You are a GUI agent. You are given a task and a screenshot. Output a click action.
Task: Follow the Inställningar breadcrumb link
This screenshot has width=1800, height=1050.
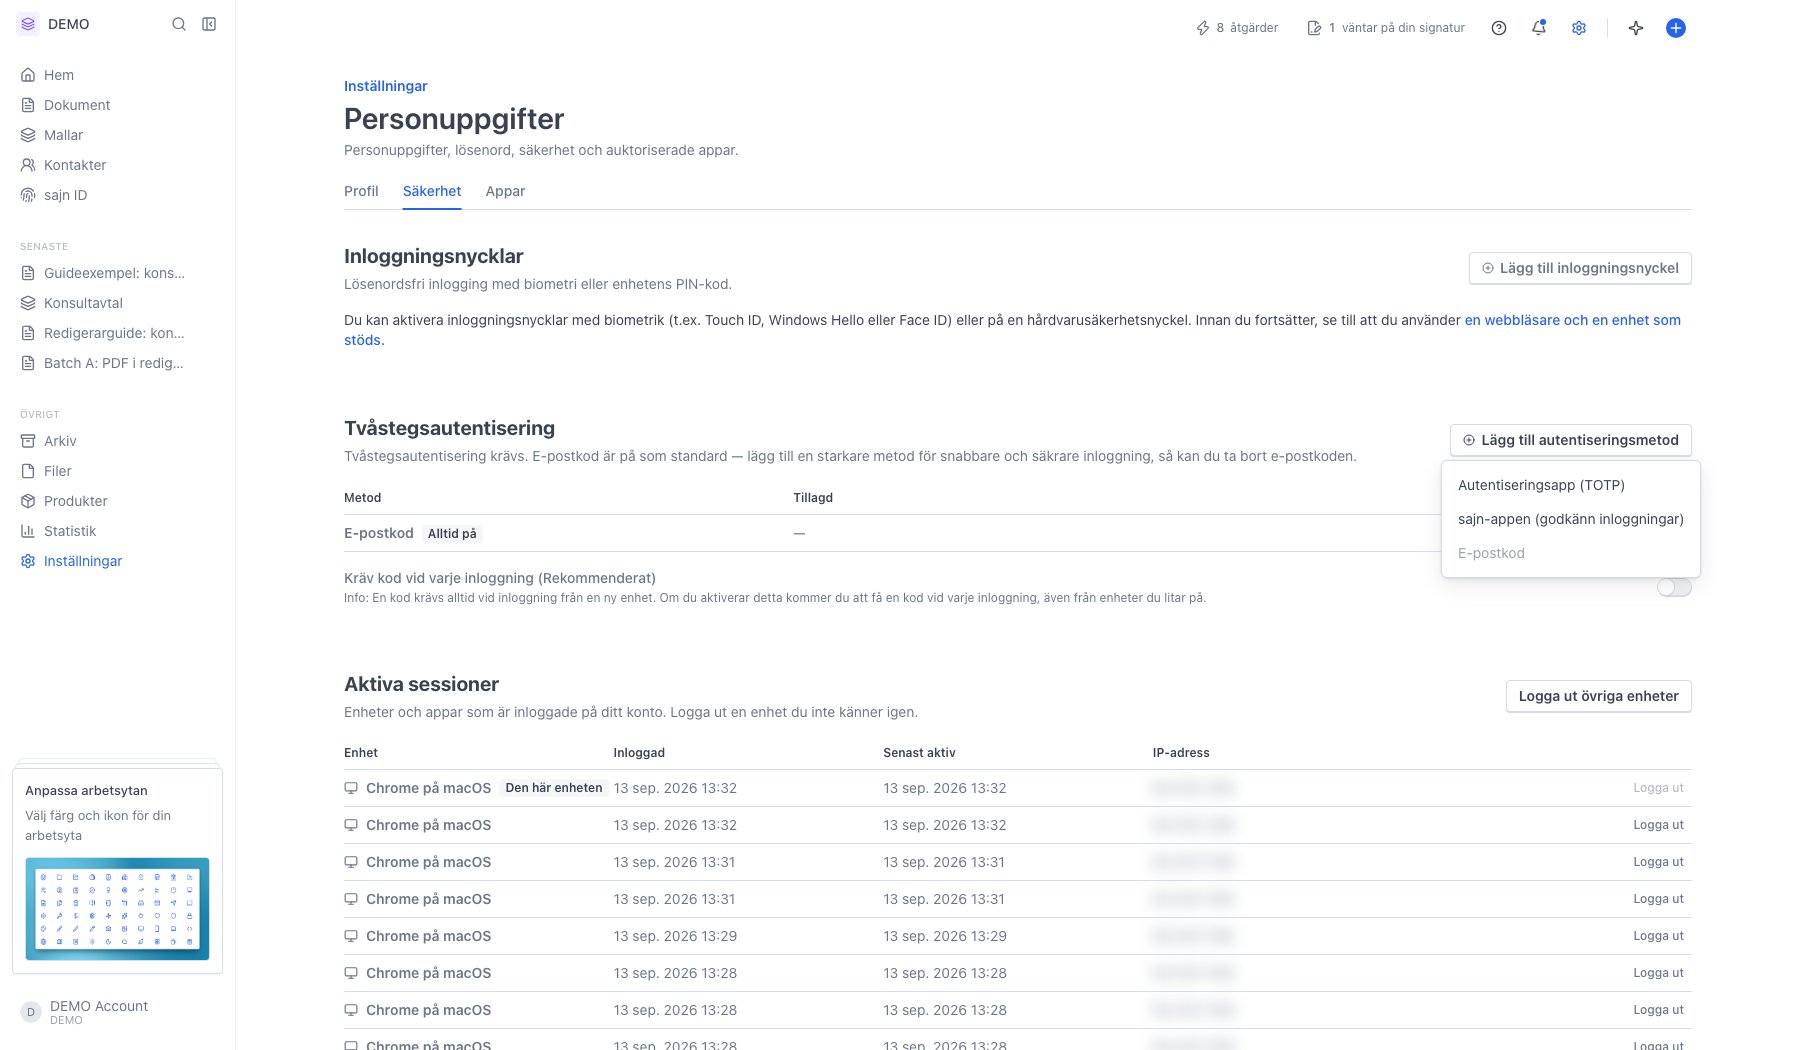click(x=386, y=86)
